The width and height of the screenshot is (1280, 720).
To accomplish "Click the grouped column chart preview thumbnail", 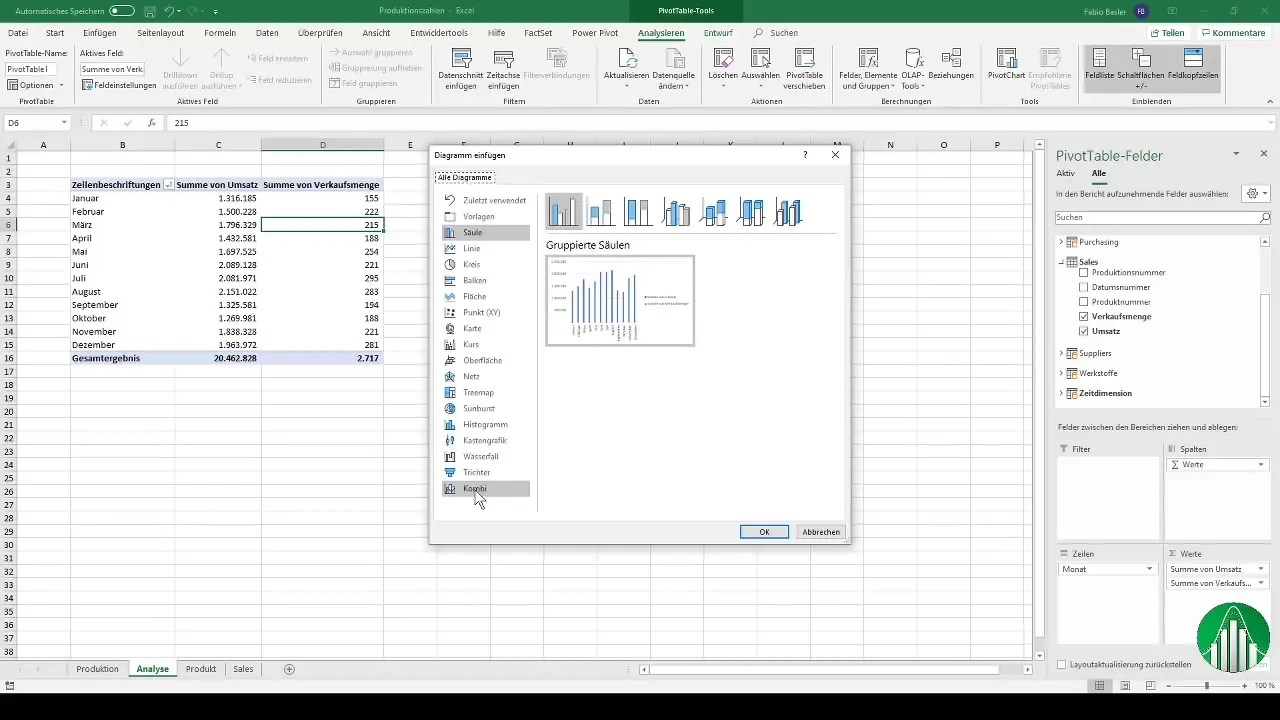I will click(x=620, y=300).
